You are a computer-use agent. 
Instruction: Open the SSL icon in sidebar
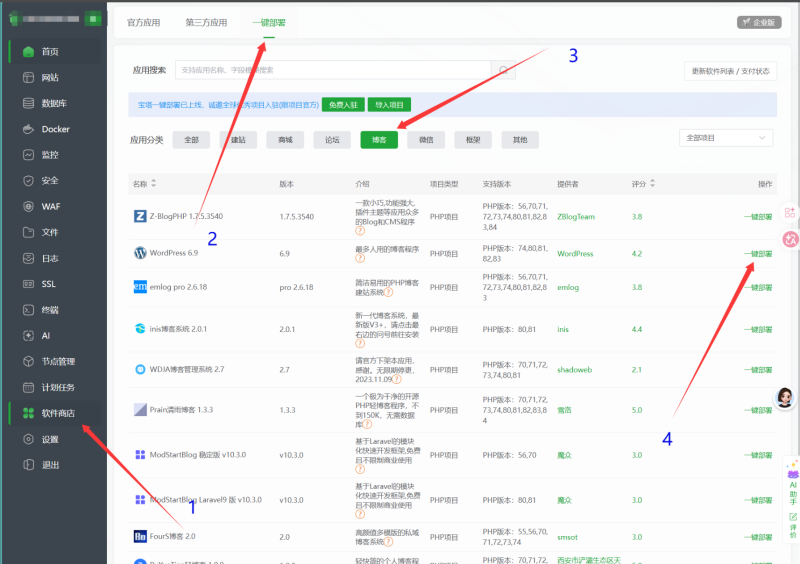click(29, 284)
